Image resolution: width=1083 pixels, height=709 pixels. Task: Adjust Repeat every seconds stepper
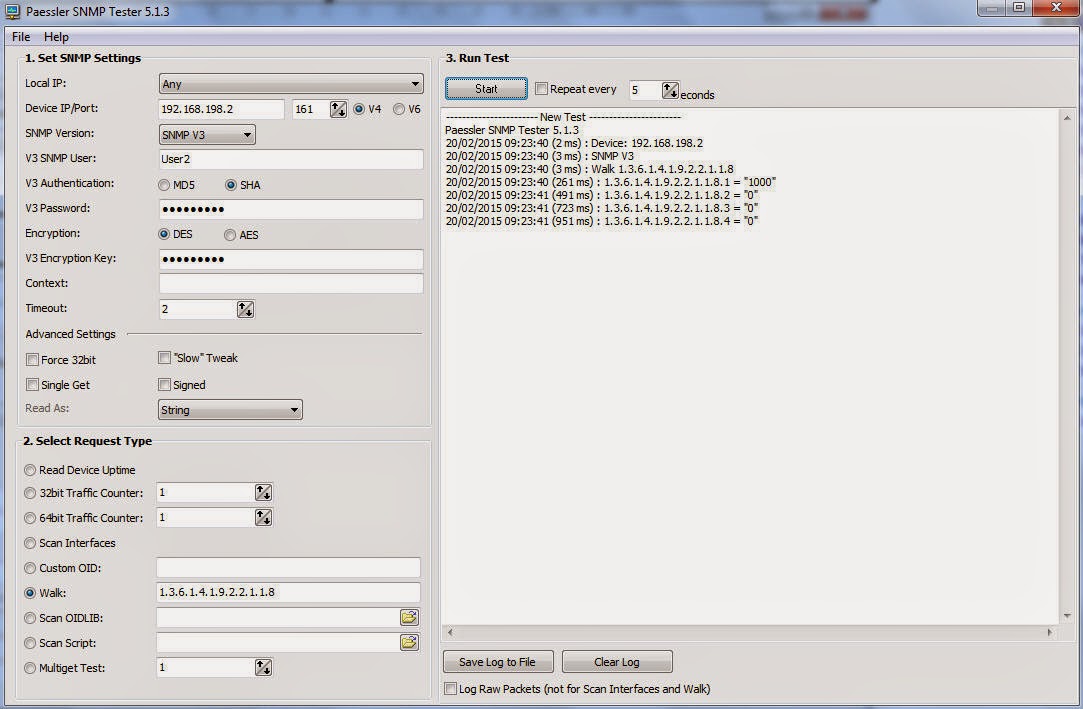click(670, 90)
